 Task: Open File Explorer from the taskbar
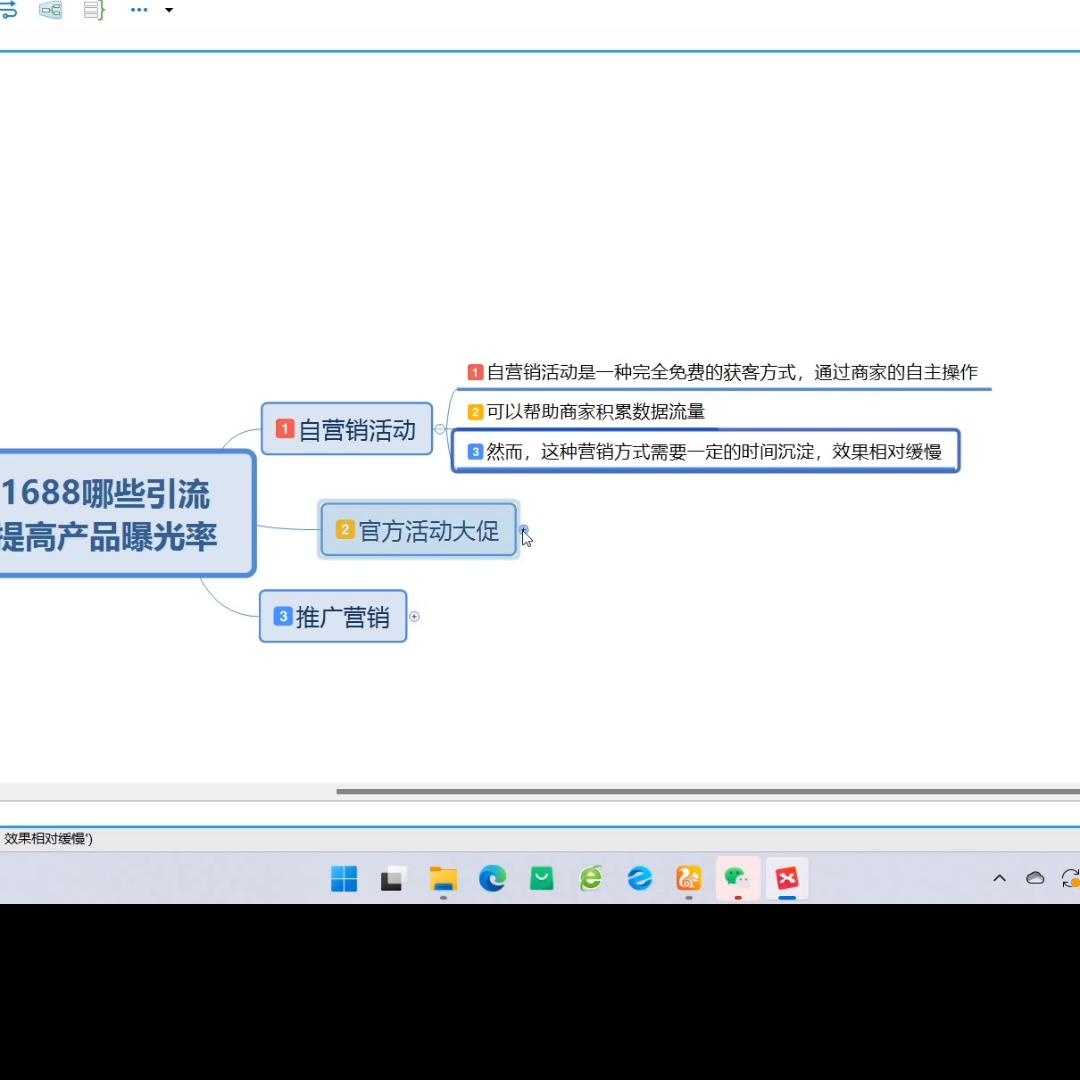(444, 878)
